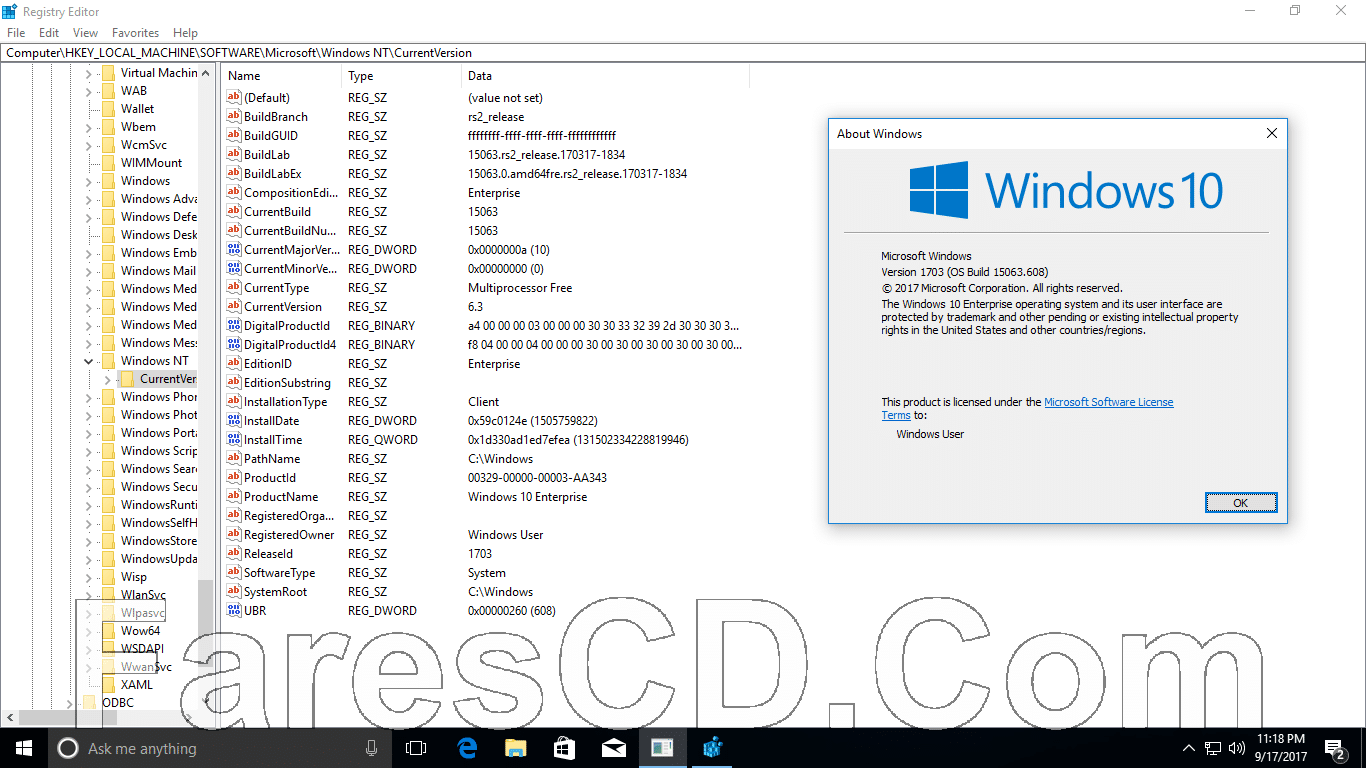Select the WlanSvc tree key

coord(143,595)
